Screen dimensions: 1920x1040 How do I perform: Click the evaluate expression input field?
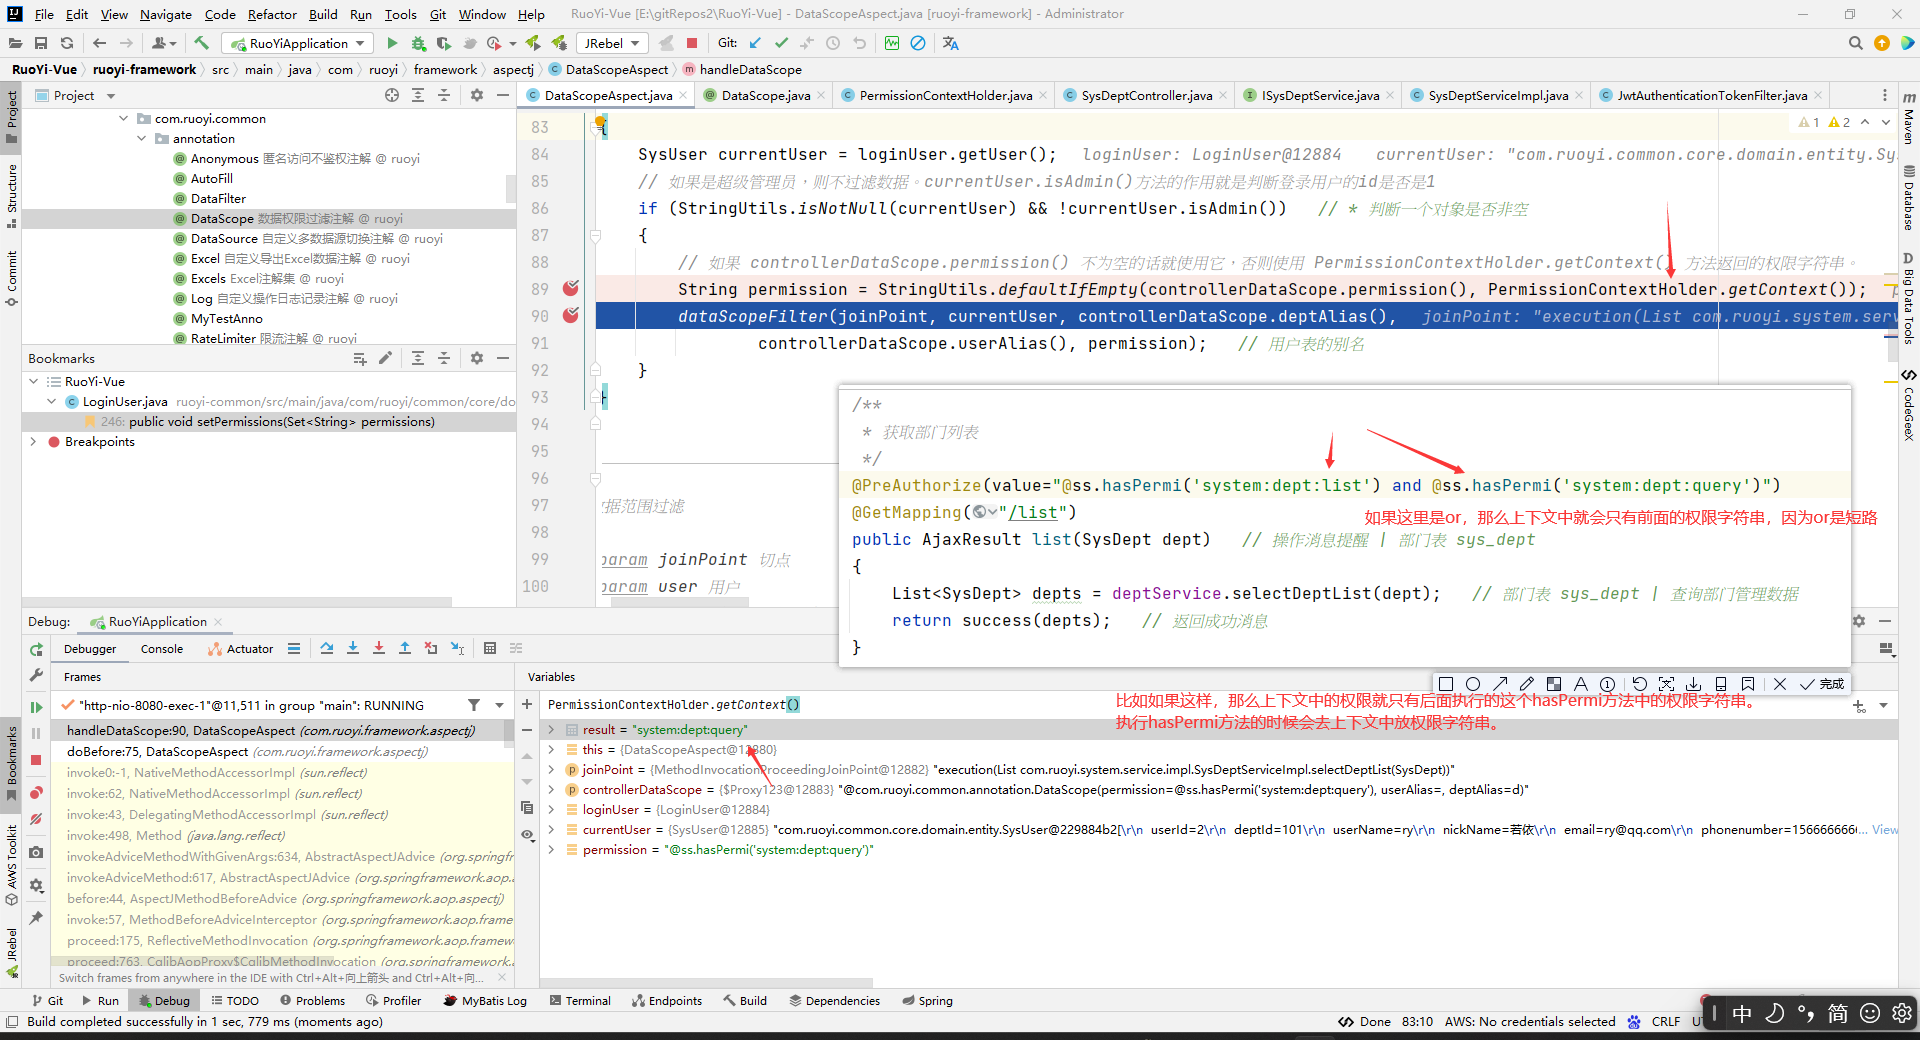point(1190,704)
